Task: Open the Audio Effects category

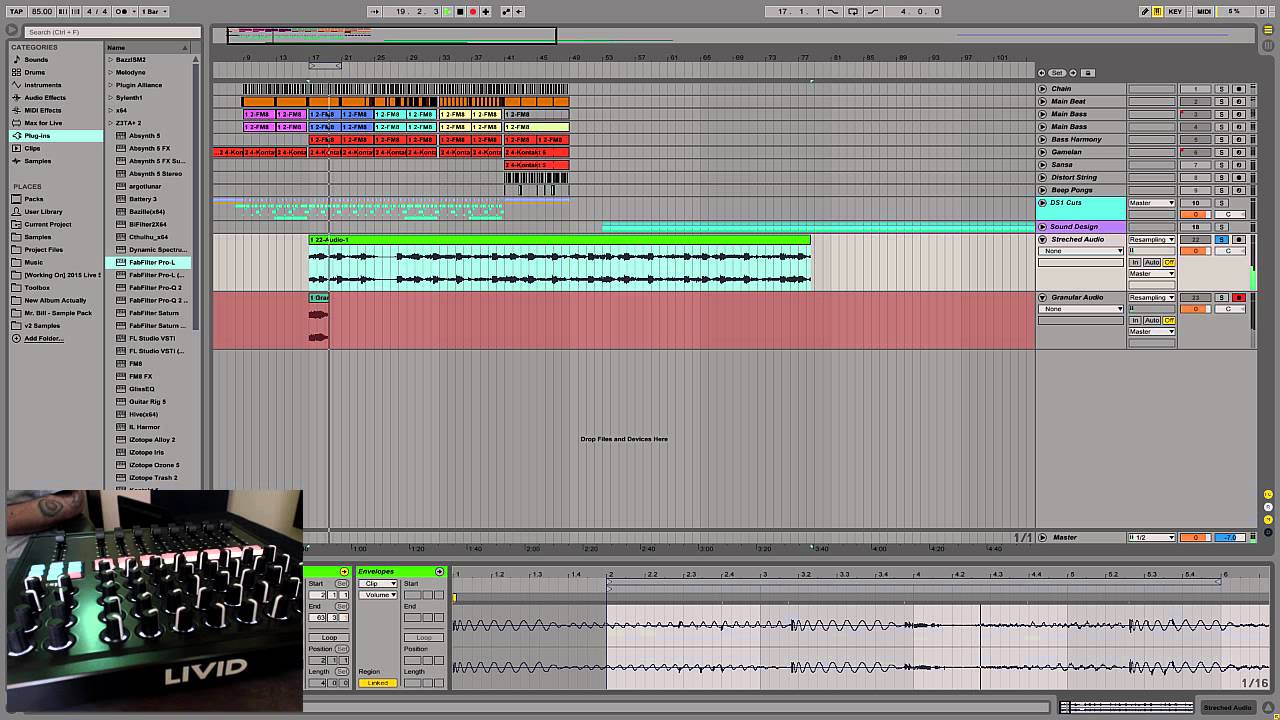Action: (45, 97)
